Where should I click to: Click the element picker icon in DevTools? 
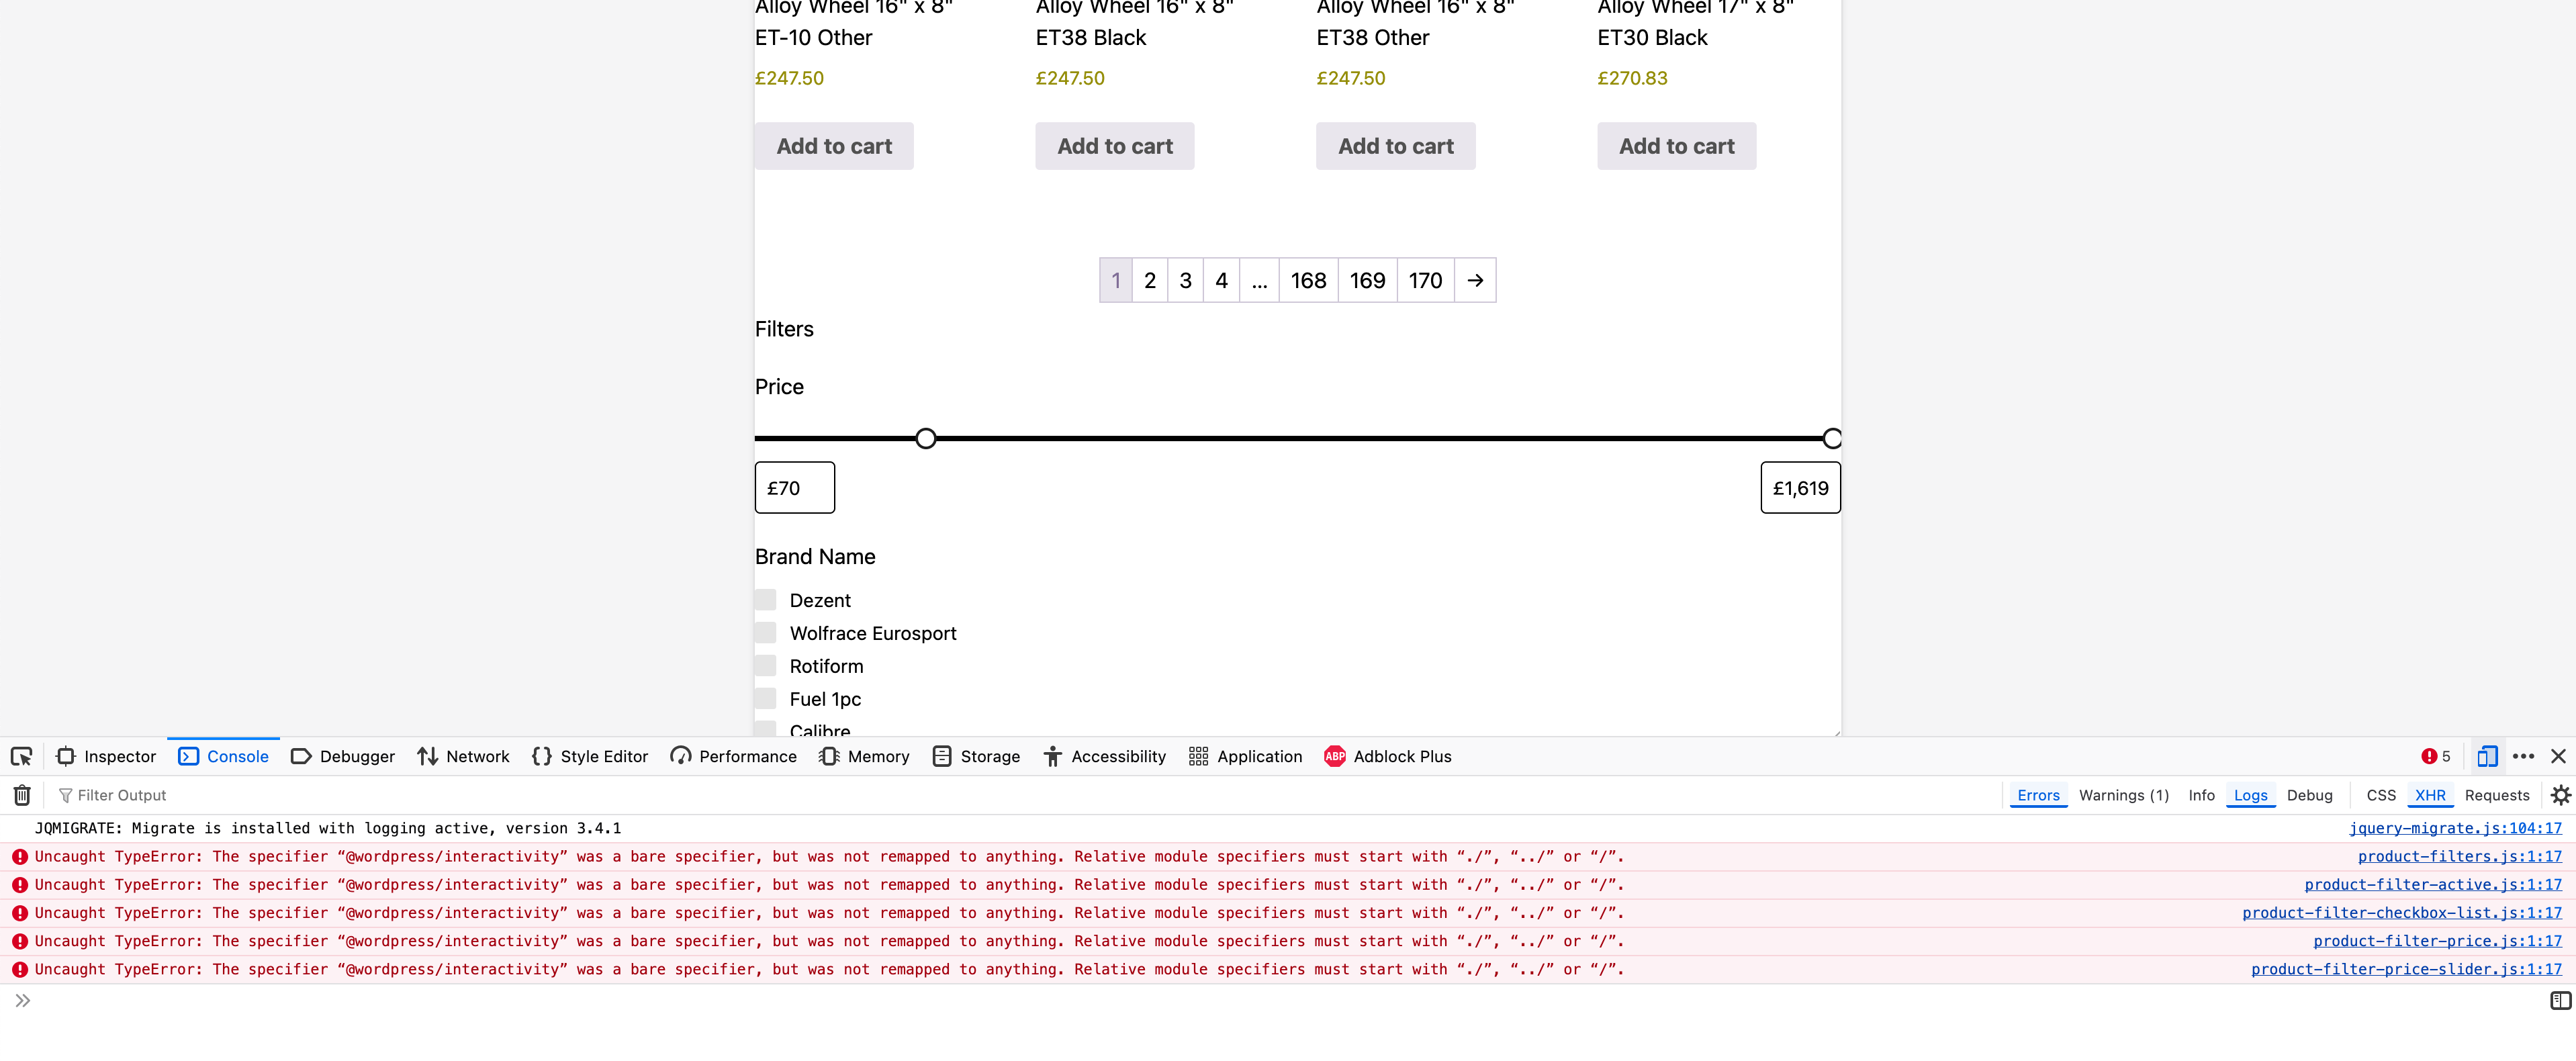click(x=21, y=757)
